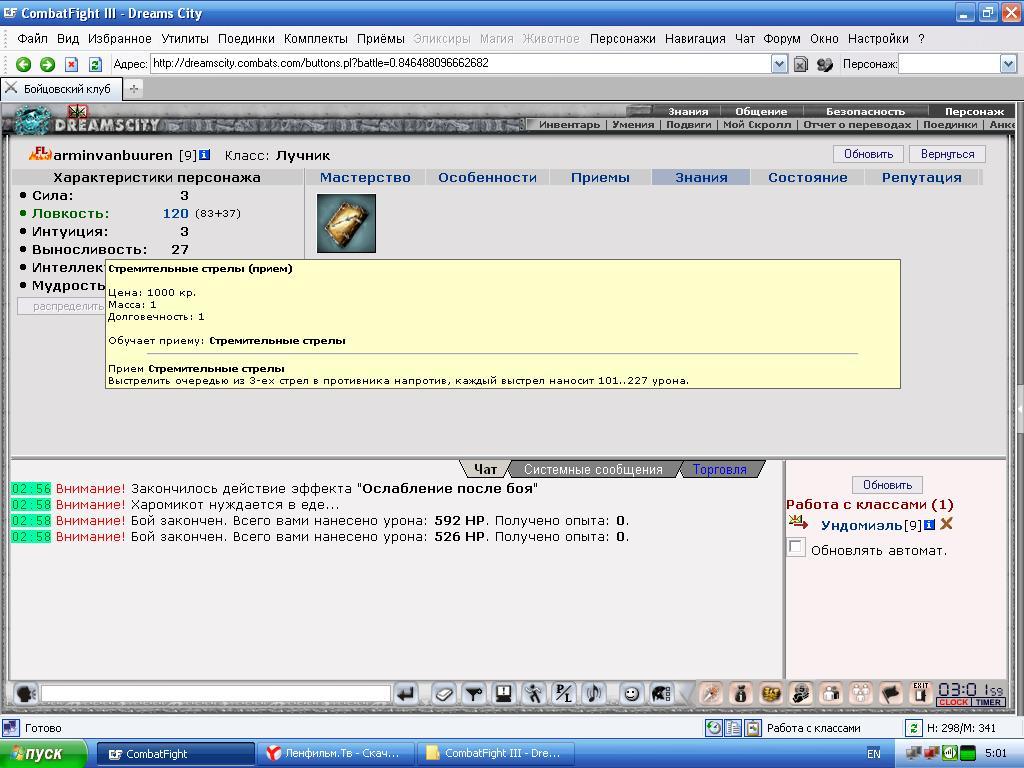
Task: Remove Ундомиэль with the X icon
Action: pos(946,524)
